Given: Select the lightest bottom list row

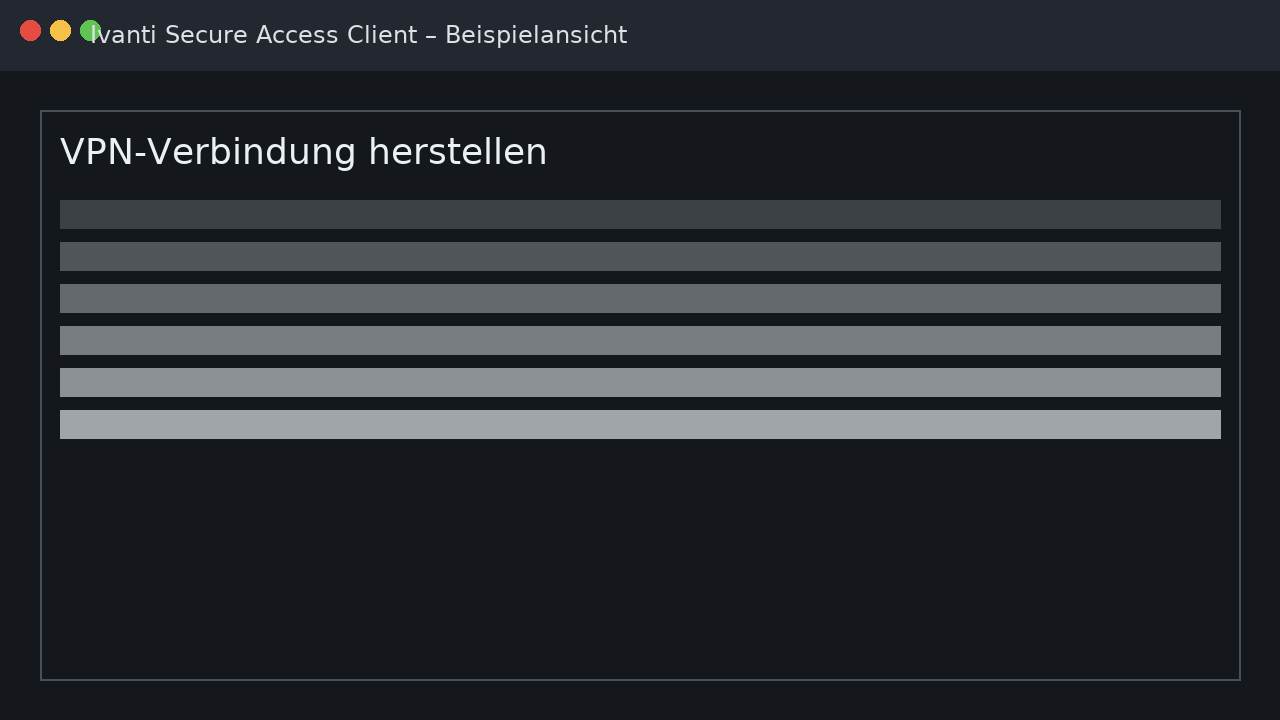Looking at the screenshot, I should 640,424.
